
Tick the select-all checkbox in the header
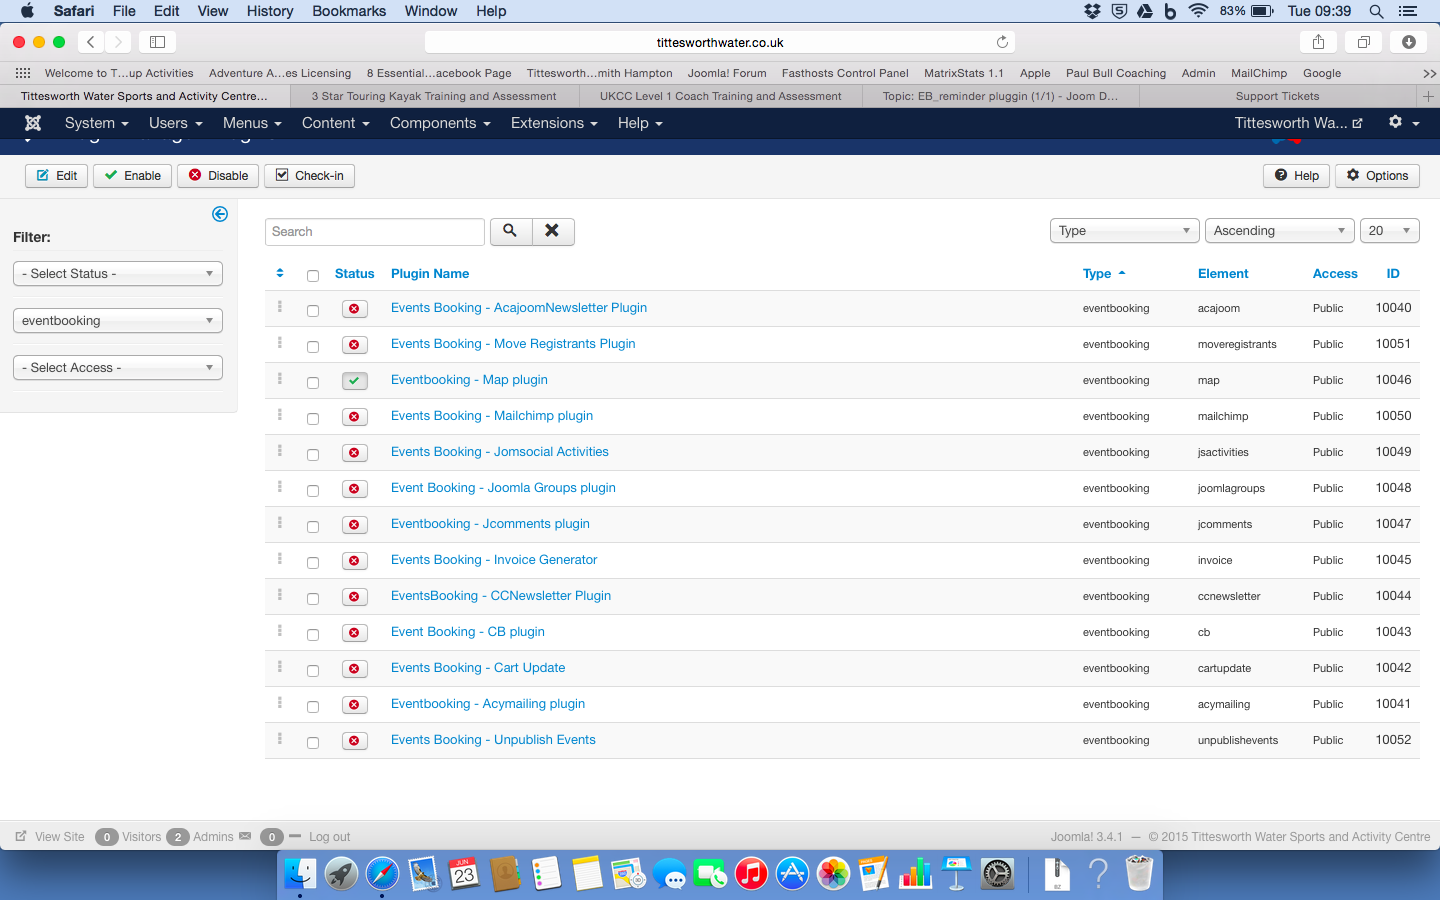point(313,276)
